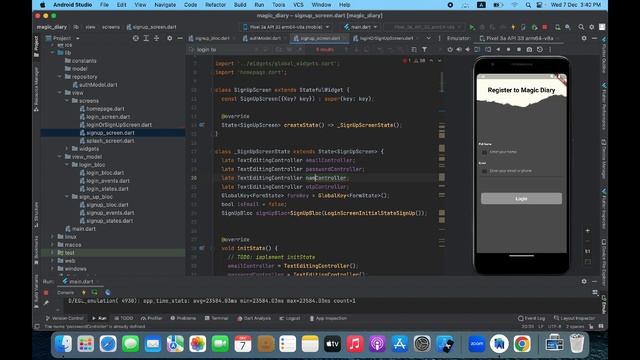640x360 pixels.
Task: Take emulator screenshot with camera icon
Action: coord(529,49)
